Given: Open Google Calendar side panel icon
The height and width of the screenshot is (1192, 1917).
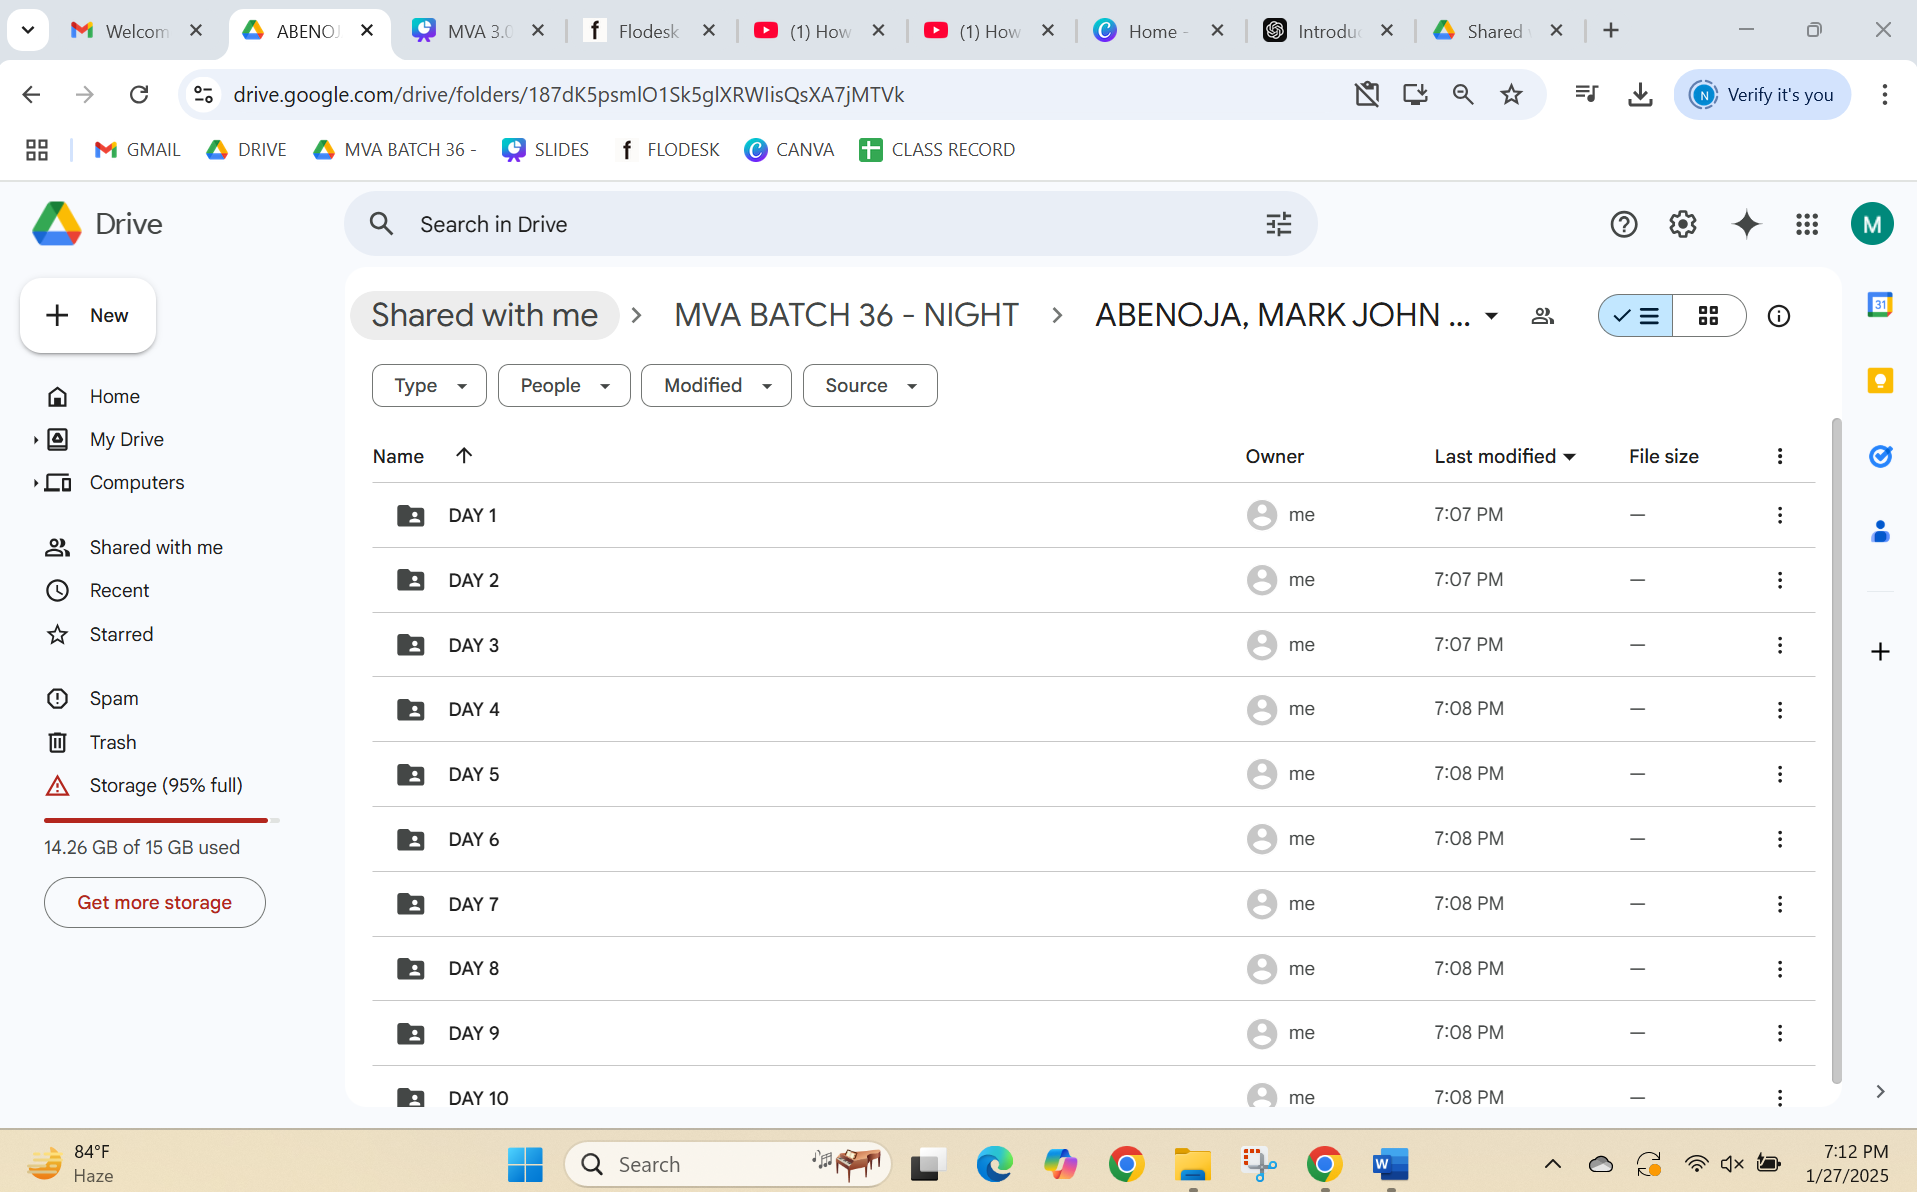Looking at the screenshot, I should [1880, 305].
